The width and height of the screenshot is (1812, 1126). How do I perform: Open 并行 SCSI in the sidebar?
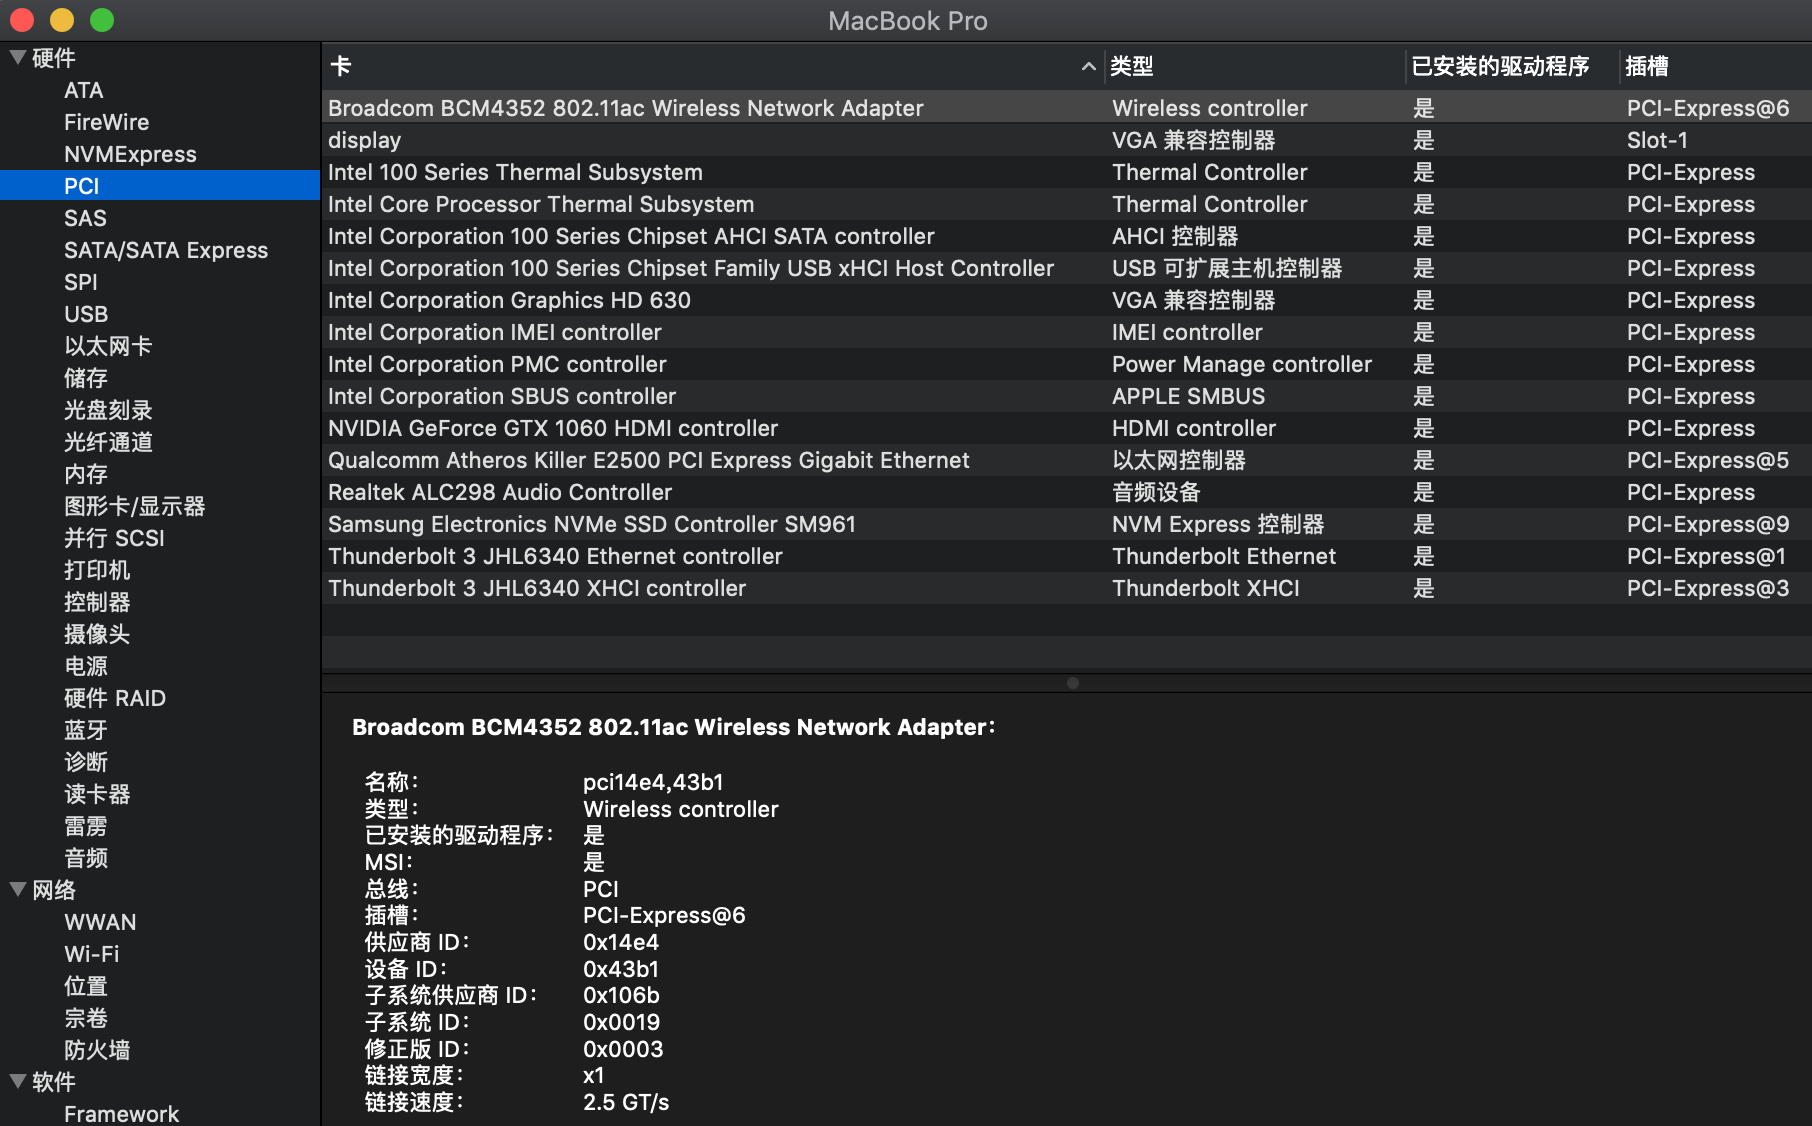click(114, 538)
